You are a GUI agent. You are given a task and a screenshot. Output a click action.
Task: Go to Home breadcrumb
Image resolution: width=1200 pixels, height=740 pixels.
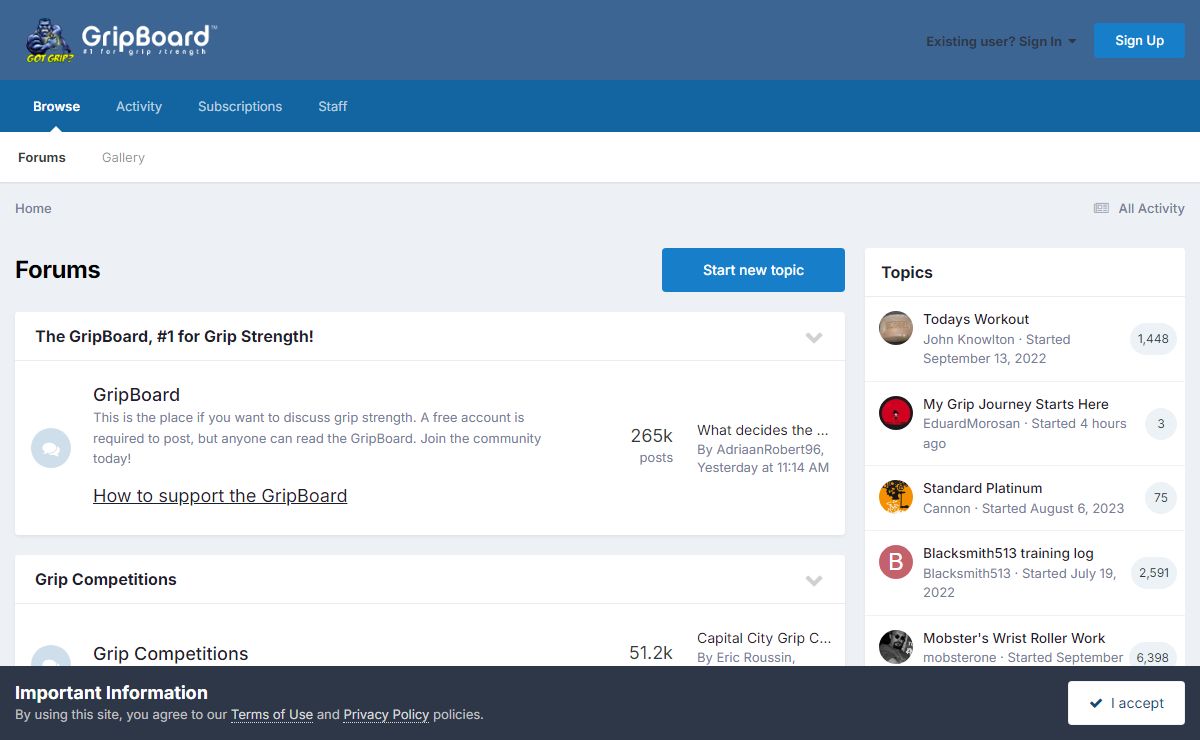tap(33, 208)
